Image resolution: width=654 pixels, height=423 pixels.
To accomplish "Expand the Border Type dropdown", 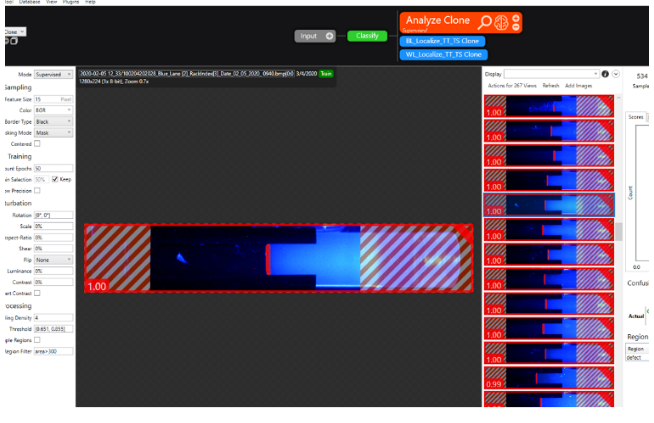I will [53, 121].
